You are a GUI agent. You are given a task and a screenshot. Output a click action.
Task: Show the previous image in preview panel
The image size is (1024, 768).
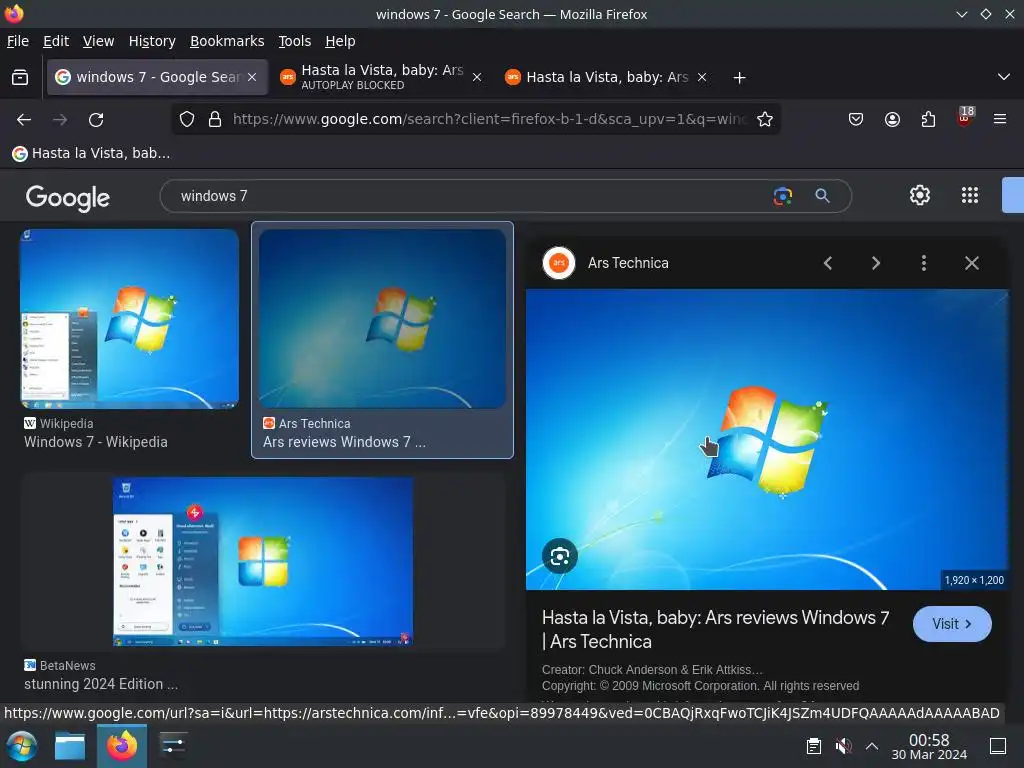828,263
